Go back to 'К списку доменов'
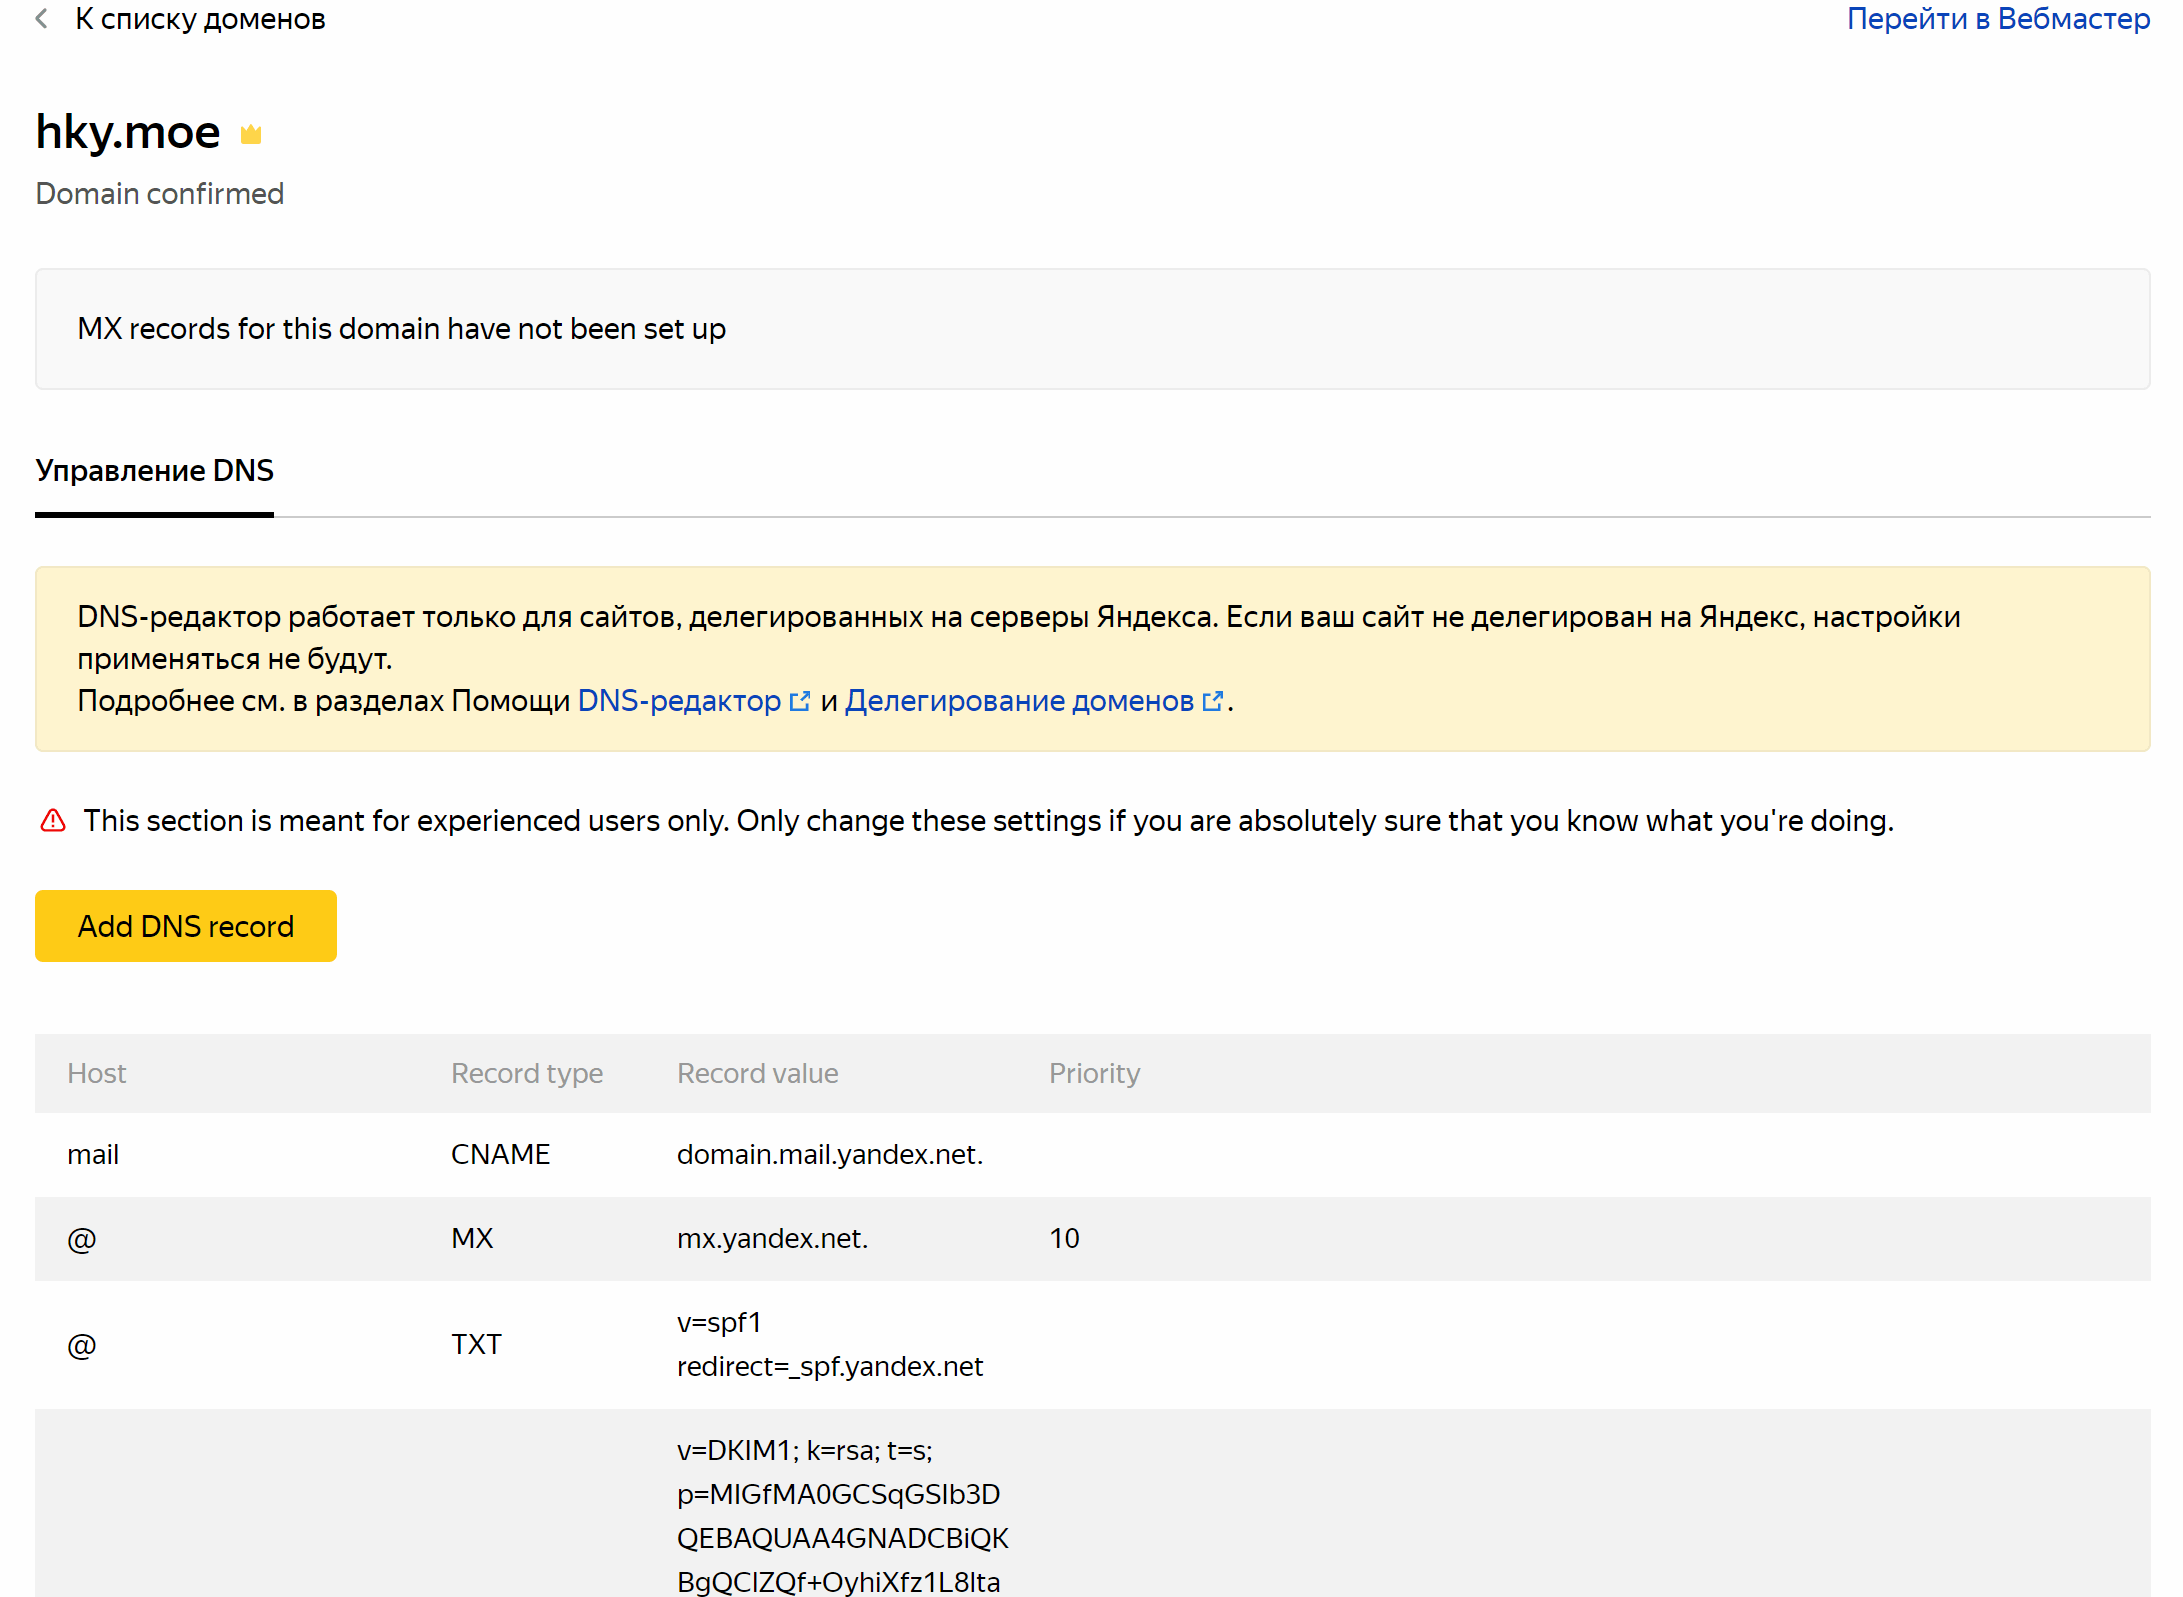 [x=200, y=19]
